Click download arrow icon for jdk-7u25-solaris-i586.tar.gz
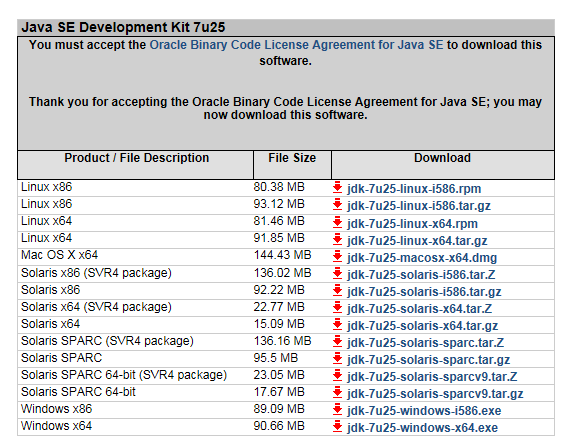This screenshot has height=437, width=571. tap(338, 291)
